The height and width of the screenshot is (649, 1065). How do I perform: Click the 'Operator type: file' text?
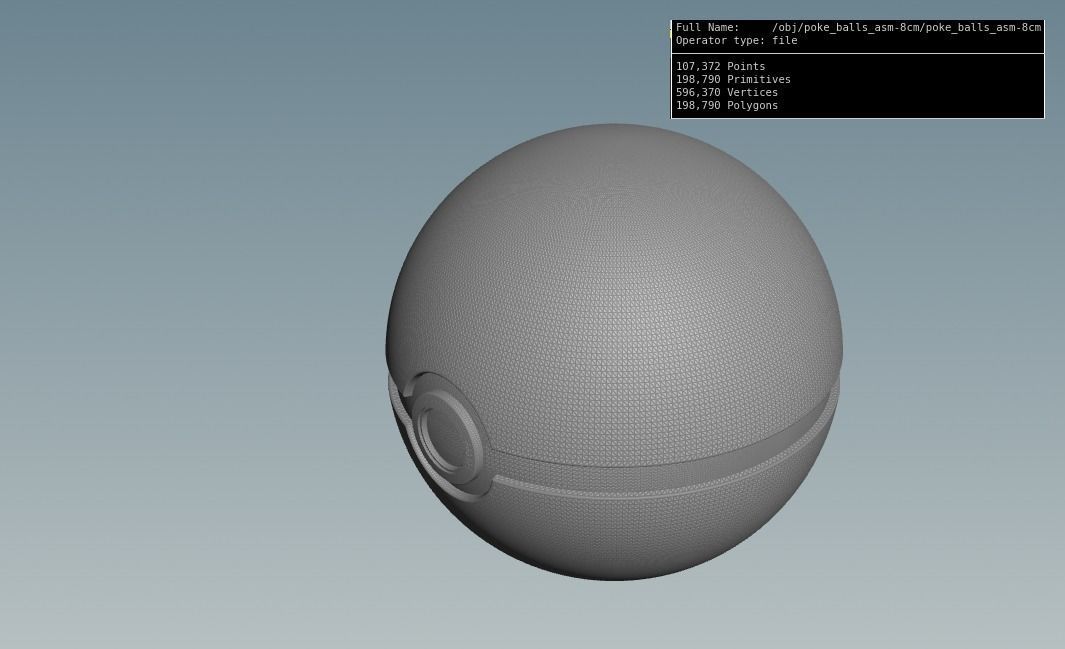coord(736,41)
